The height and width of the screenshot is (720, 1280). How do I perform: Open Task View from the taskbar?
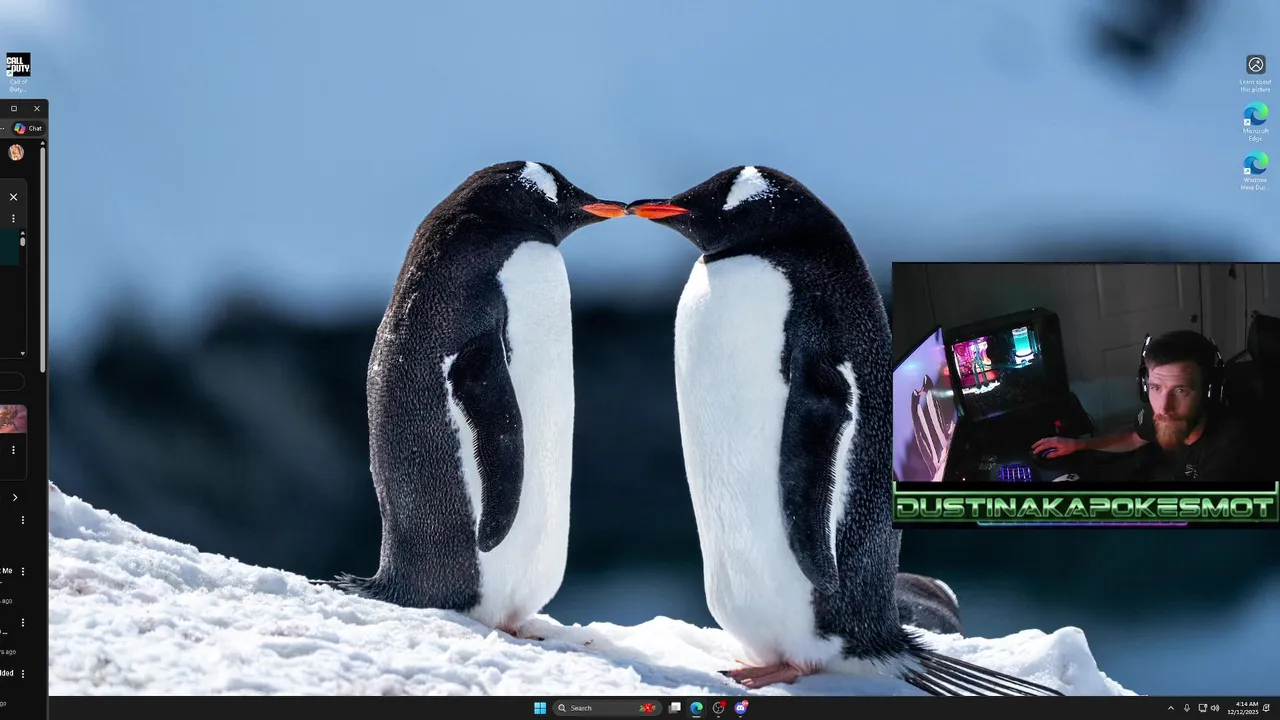[675, 708]
